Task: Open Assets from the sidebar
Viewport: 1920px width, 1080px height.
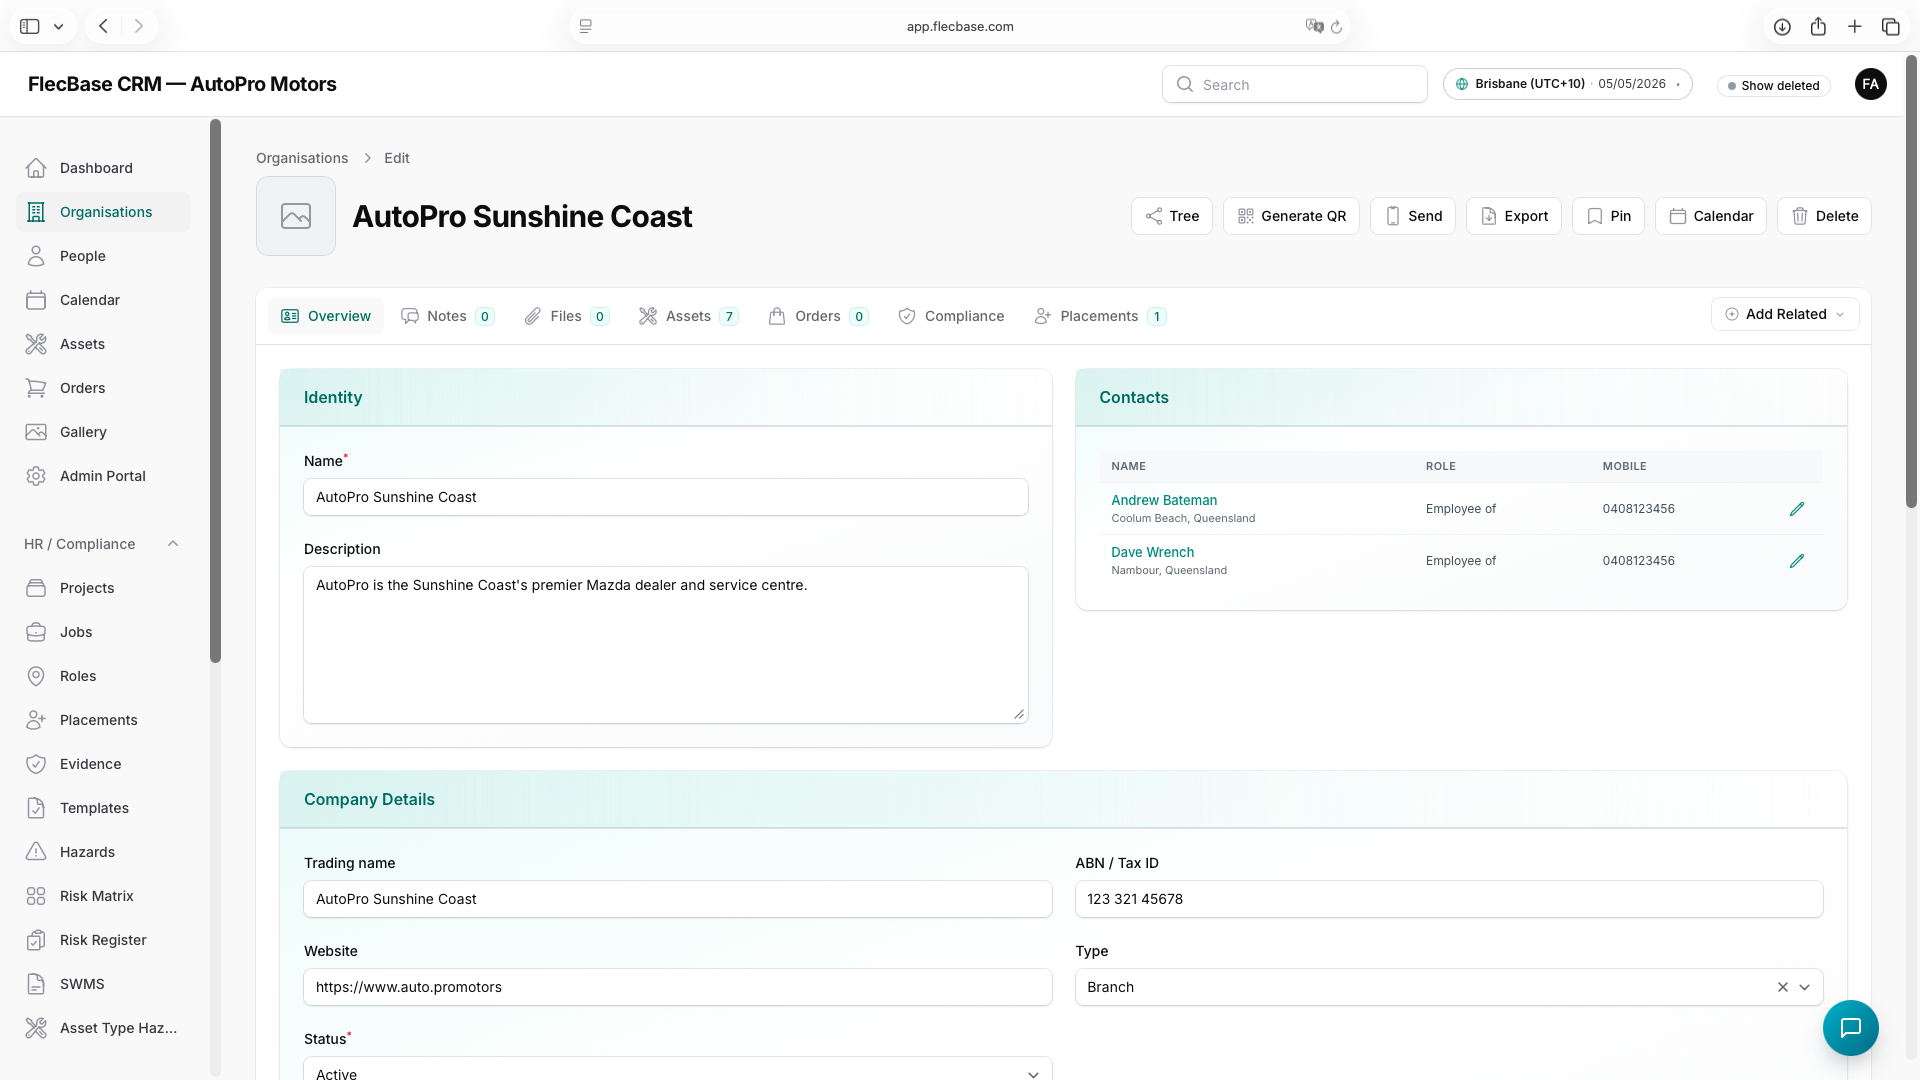Action: 103,344
